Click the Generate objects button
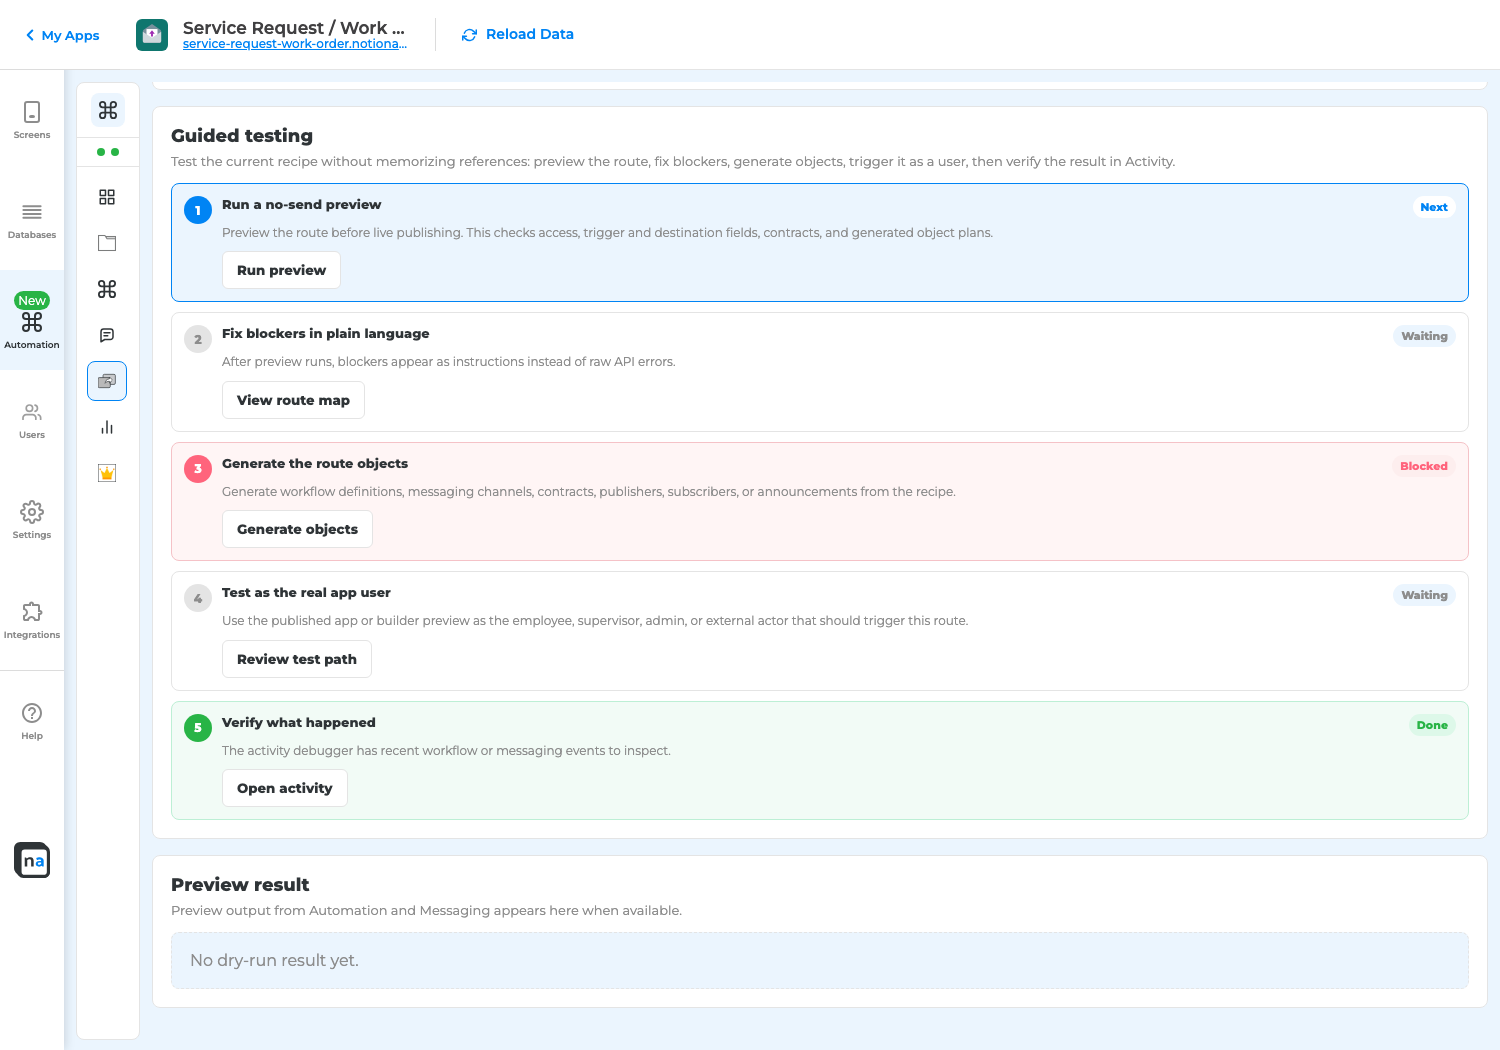1500x1050 pixels. click(x=297, y=529)
